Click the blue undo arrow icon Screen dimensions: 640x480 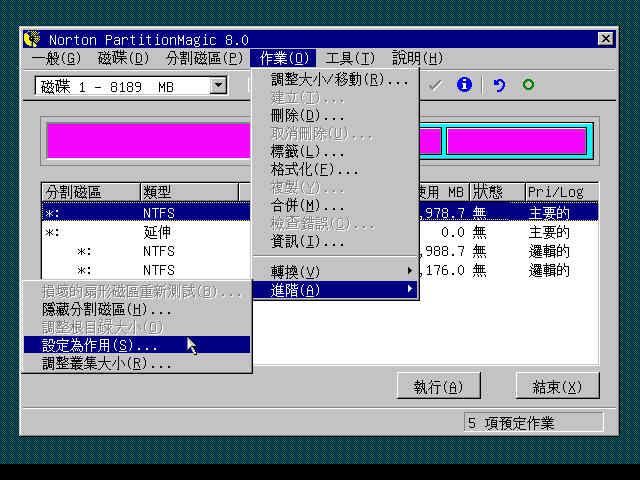(x=499, y=85)
